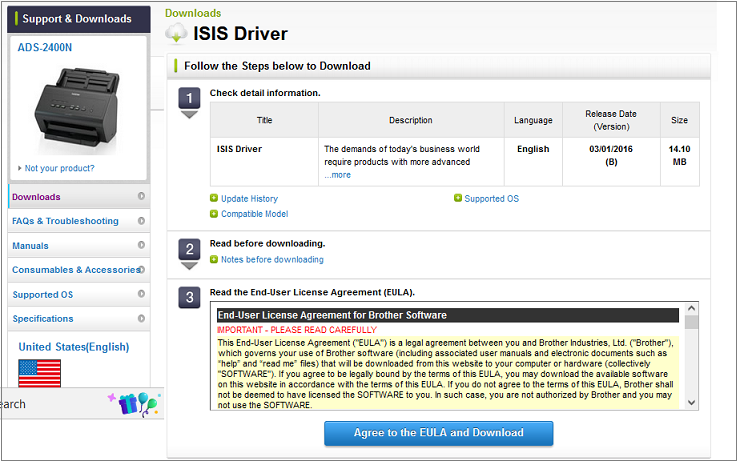
Task: Click the circle arrow icon on Specifications row
Action: pos(141,318)
